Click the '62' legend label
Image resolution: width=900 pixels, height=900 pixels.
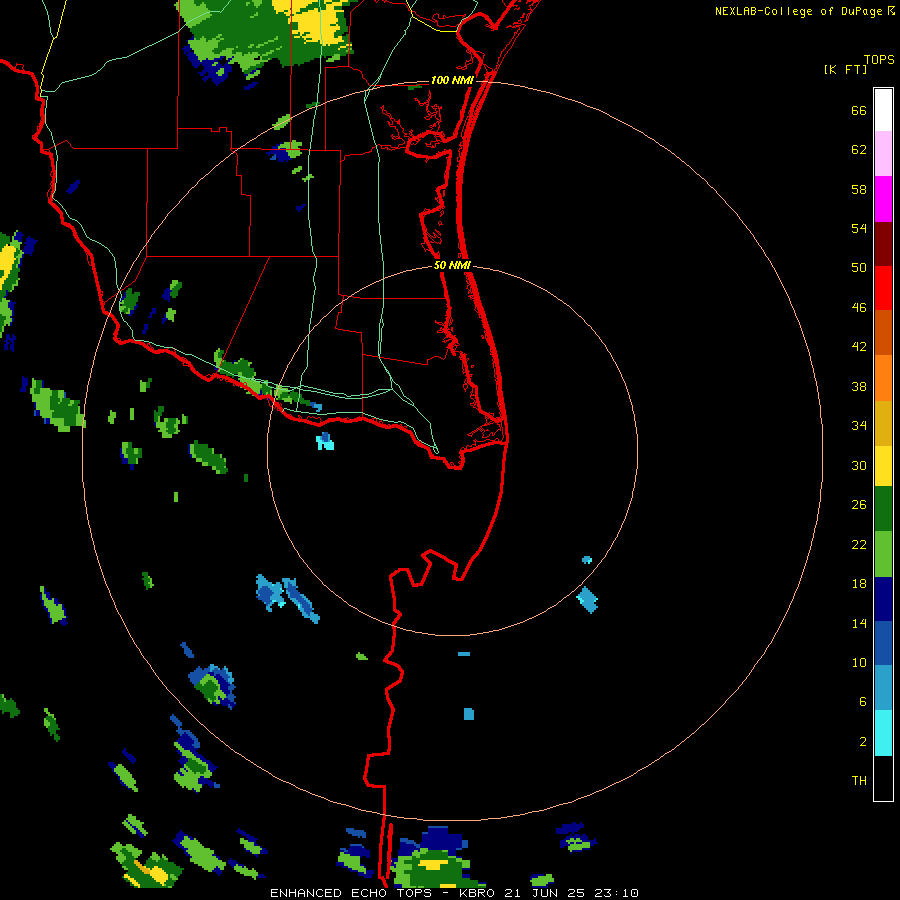pyautogui.click(x=859, y=150)
